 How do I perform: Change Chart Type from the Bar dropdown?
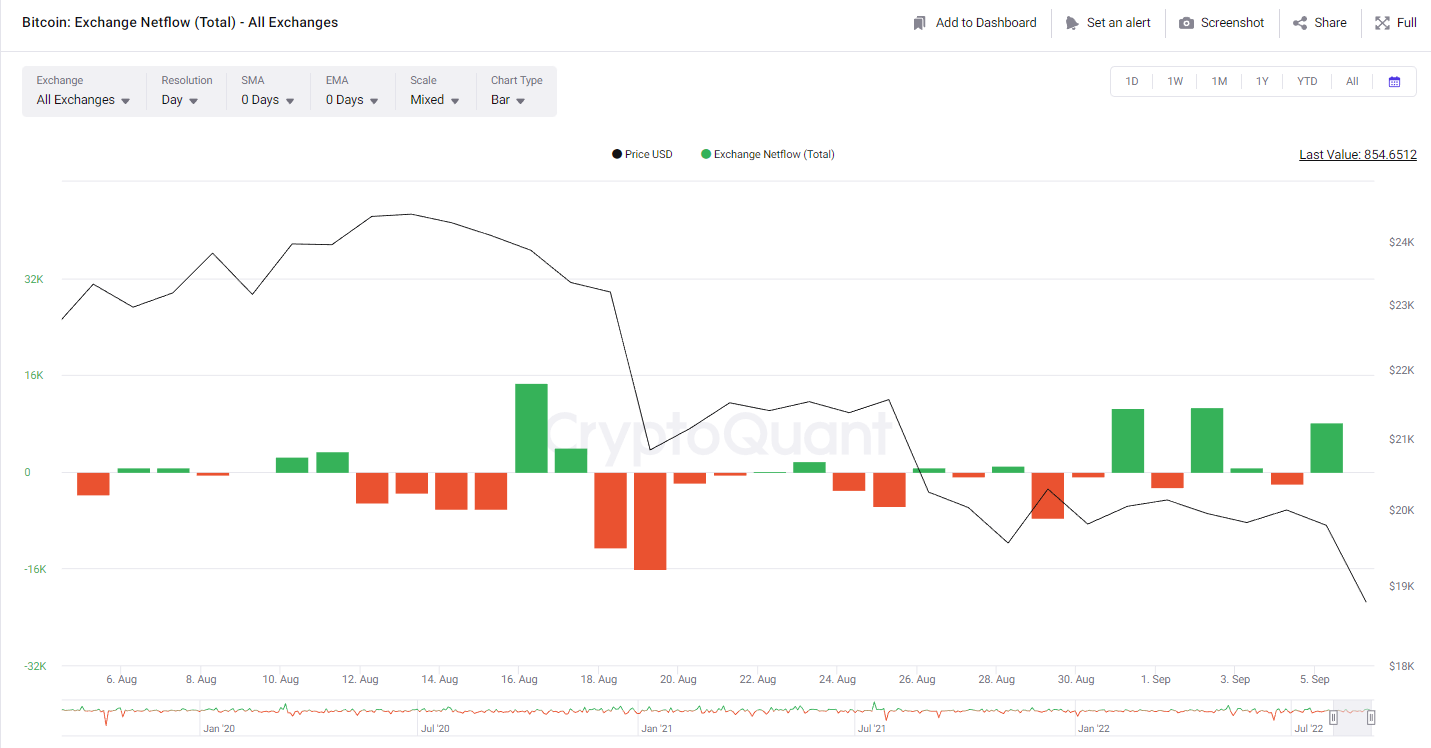pyautogui.click(x=508, y=100)
